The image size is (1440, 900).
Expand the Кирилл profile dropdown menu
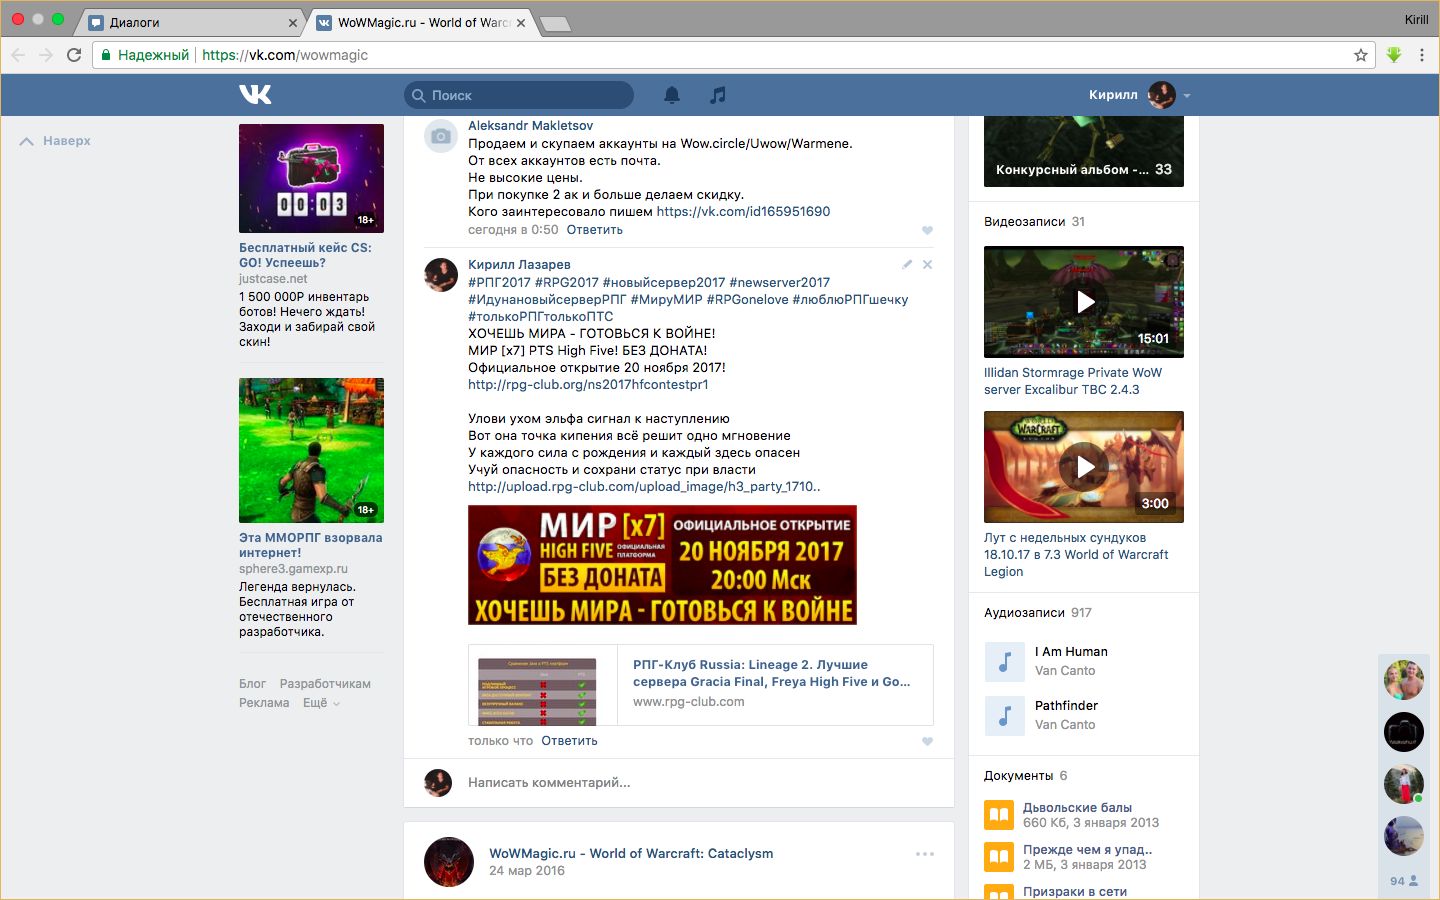(1187, 96)
